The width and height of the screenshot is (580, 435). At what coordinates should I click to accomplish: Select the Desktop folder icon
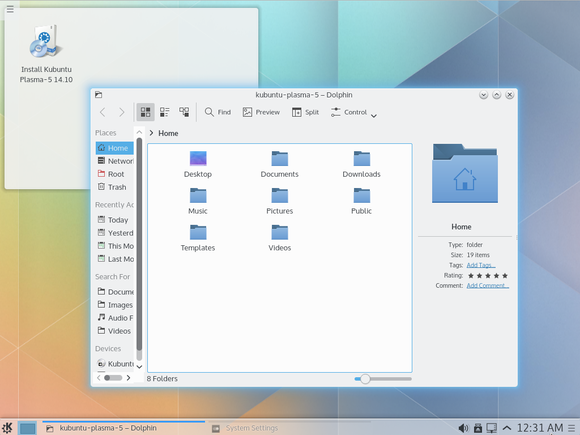pos(198,158)
